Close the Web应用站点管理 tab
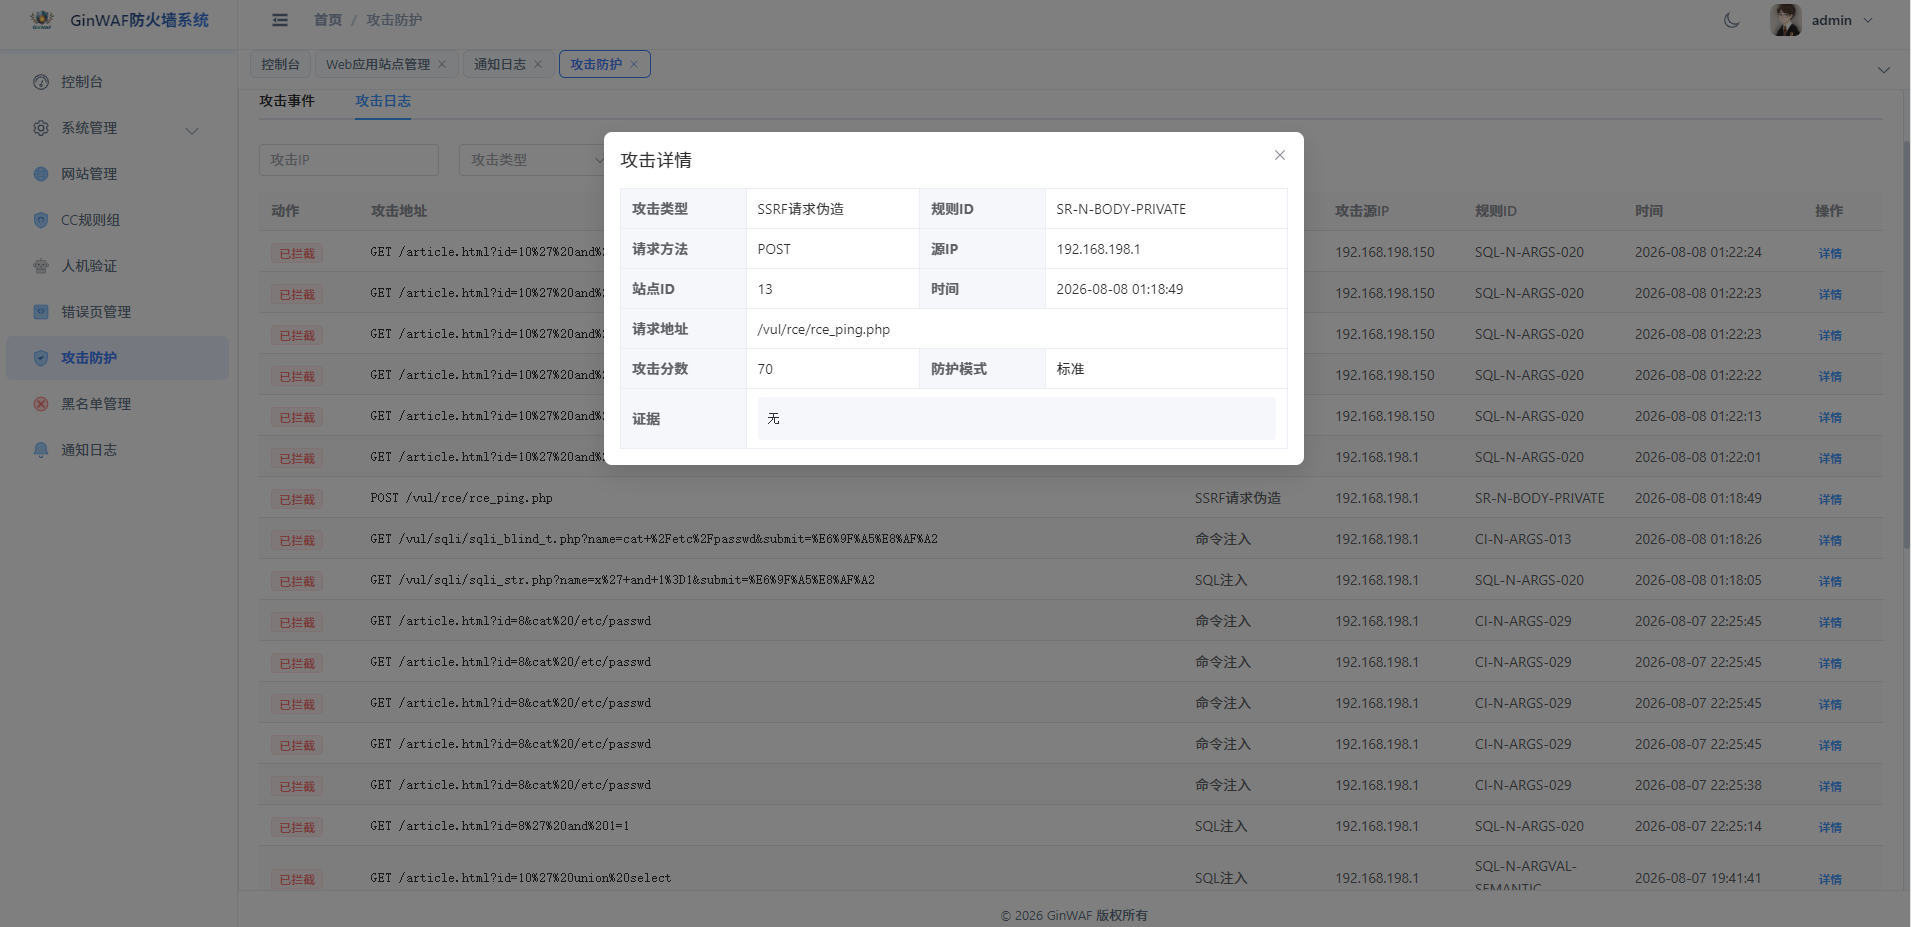The width and height of the screenshot is (1914, 927). [442, 64]
